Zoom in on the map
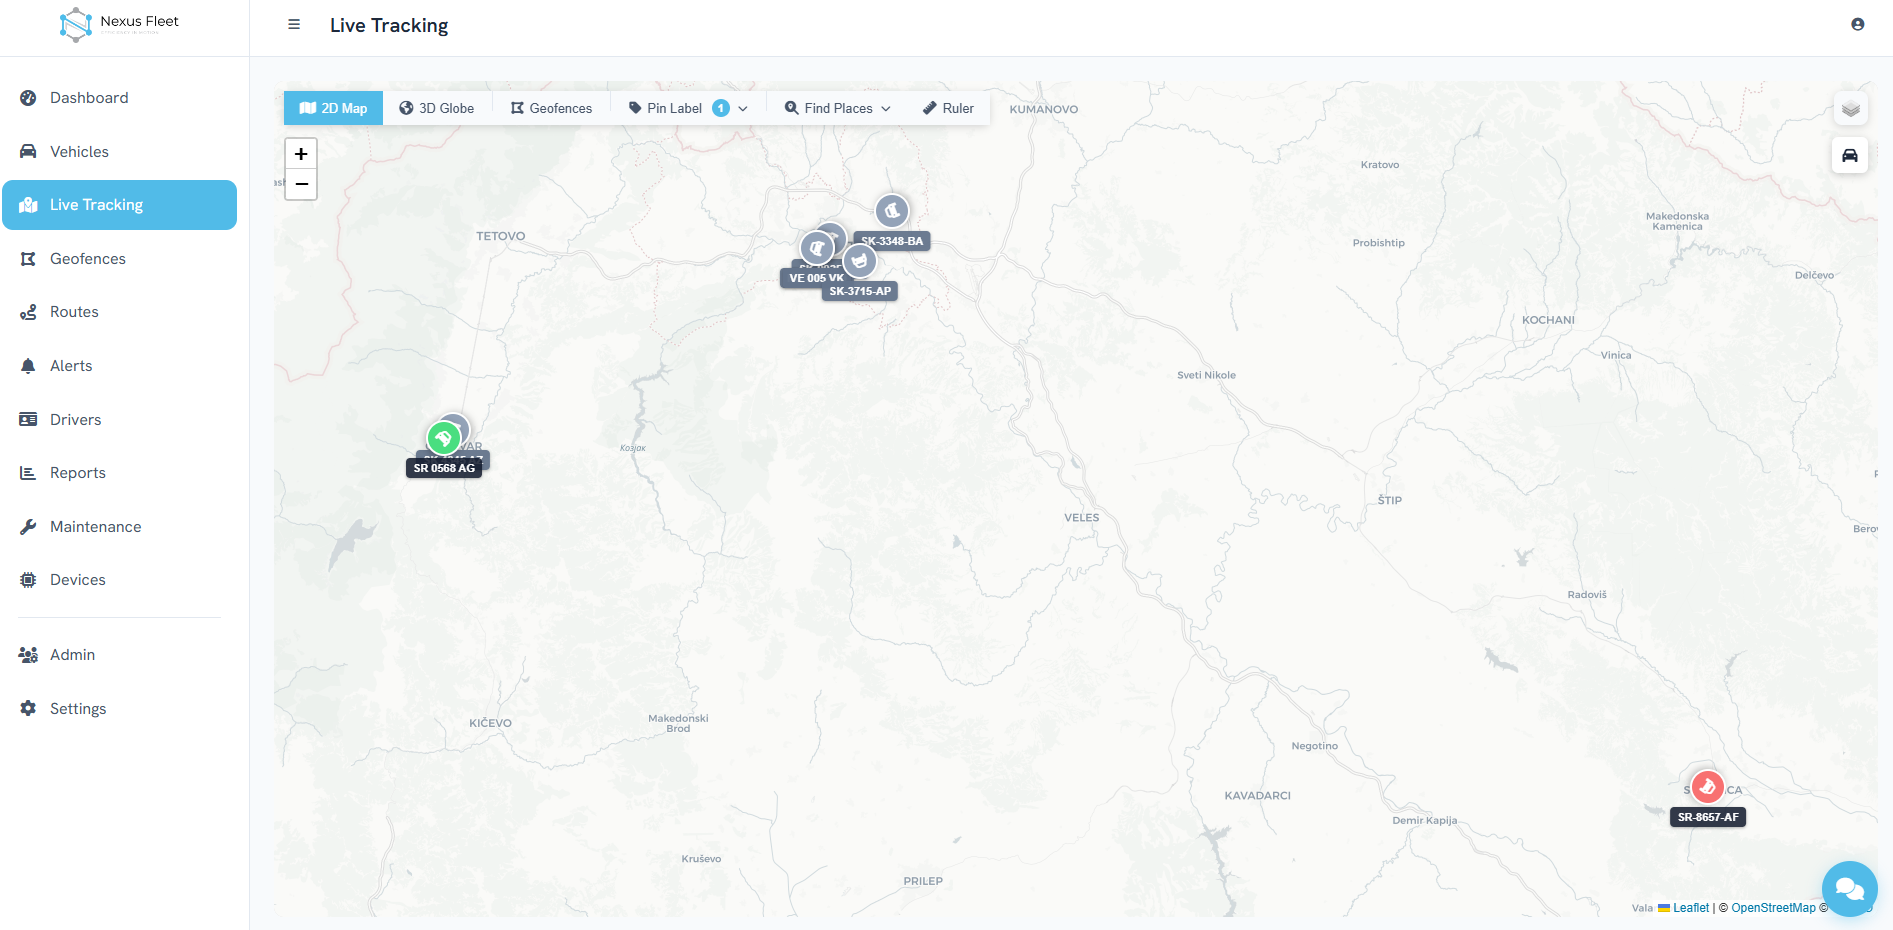The width and height of the screenshot is (1893, 930). click(301, 154)
